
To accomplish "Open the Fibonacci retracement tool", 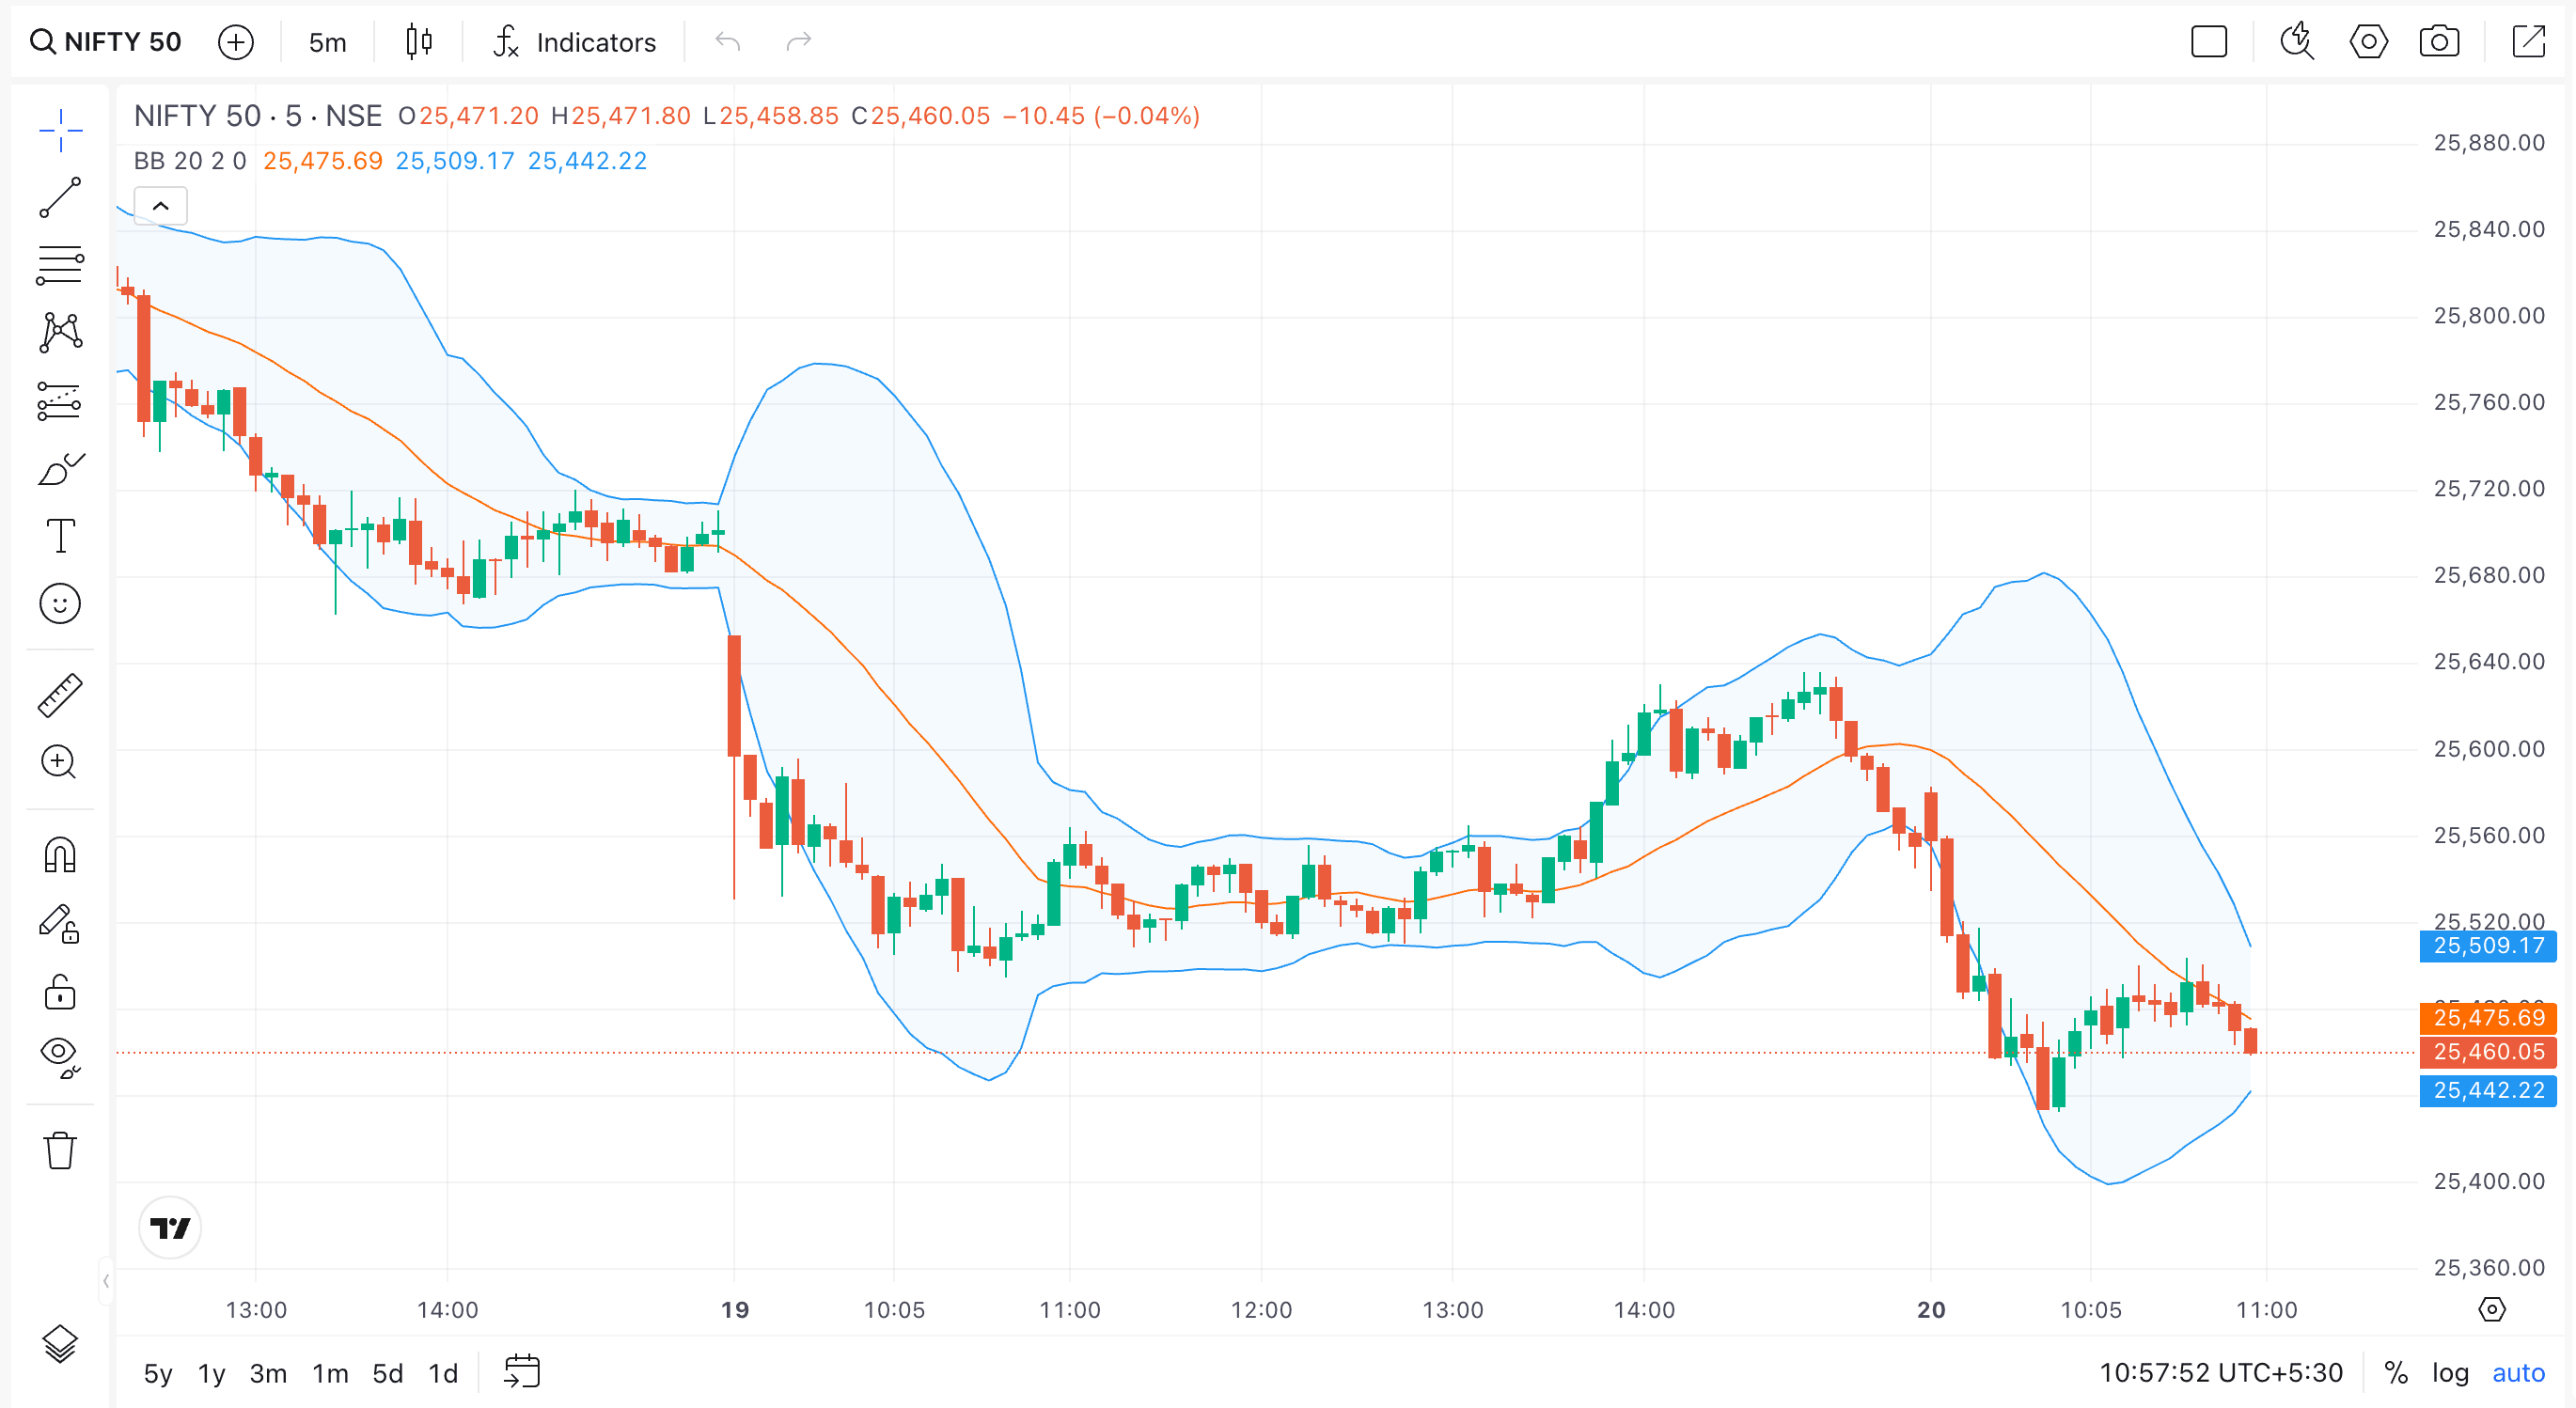I will 60,264.
